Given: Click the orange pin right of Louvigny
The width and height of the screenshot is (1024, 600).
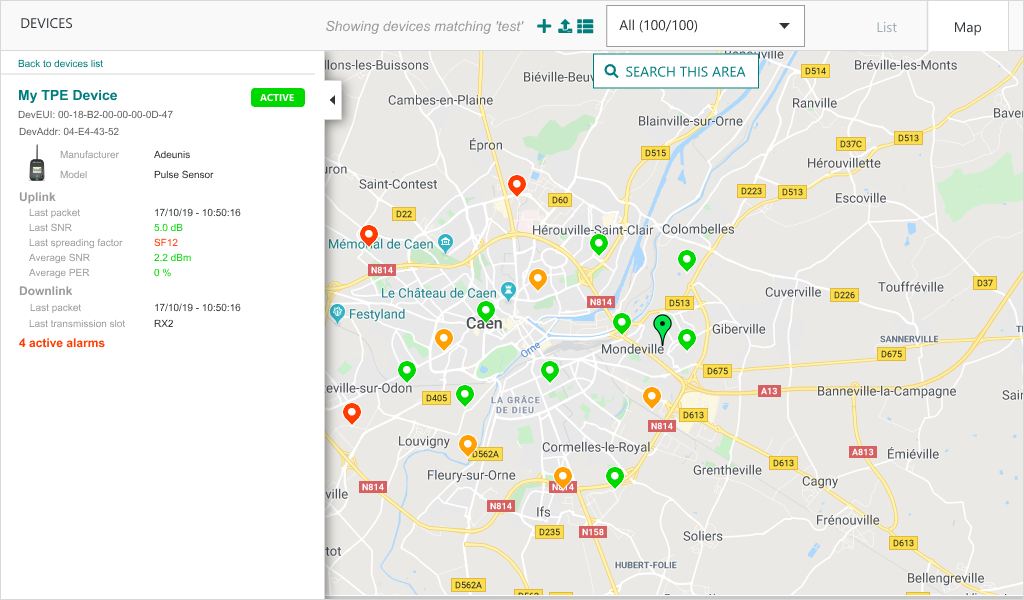Looking at the screenshot, I should (x=467, y=443).
